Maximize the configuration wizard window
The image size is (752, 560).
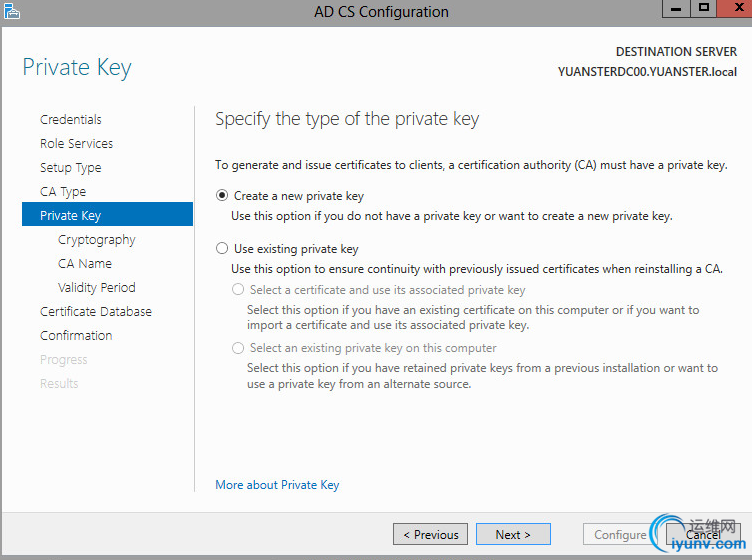pyautogui.click(x=704, y=8)
